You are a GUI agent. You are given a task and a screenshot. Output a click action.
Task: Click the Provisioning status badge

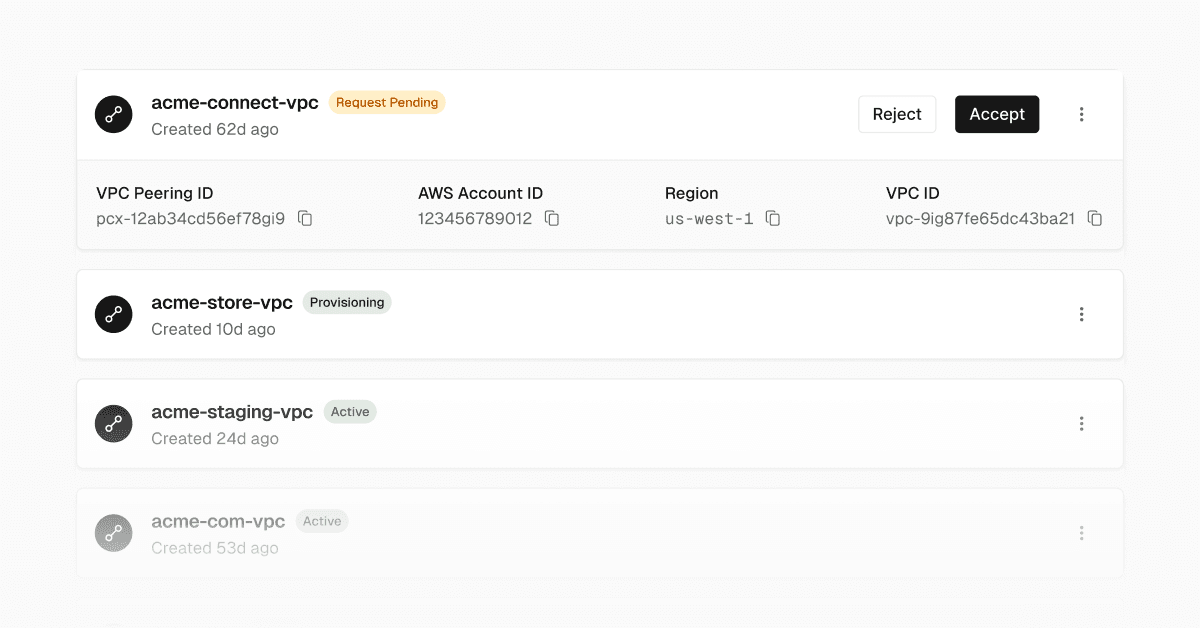pos(347,302)
